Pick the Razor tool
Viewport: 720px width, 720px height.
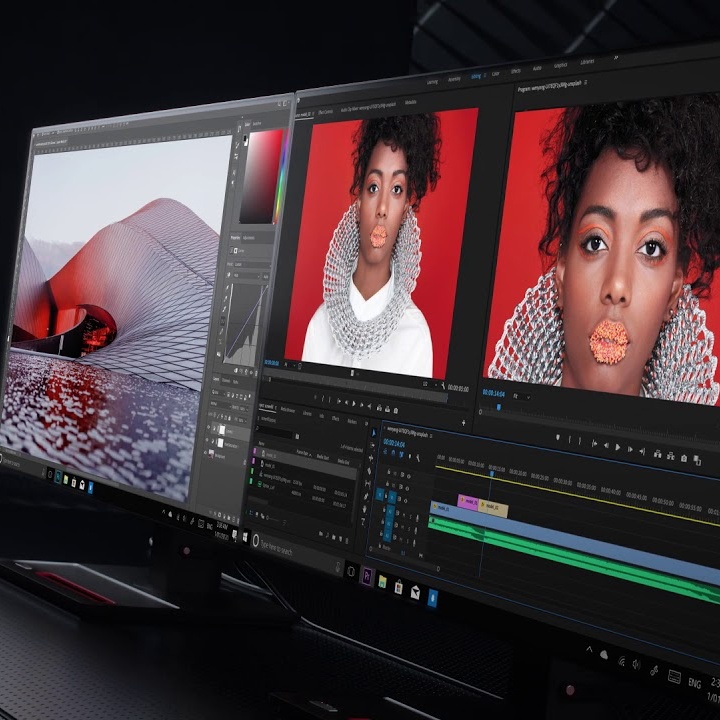[x=370, y=471]
